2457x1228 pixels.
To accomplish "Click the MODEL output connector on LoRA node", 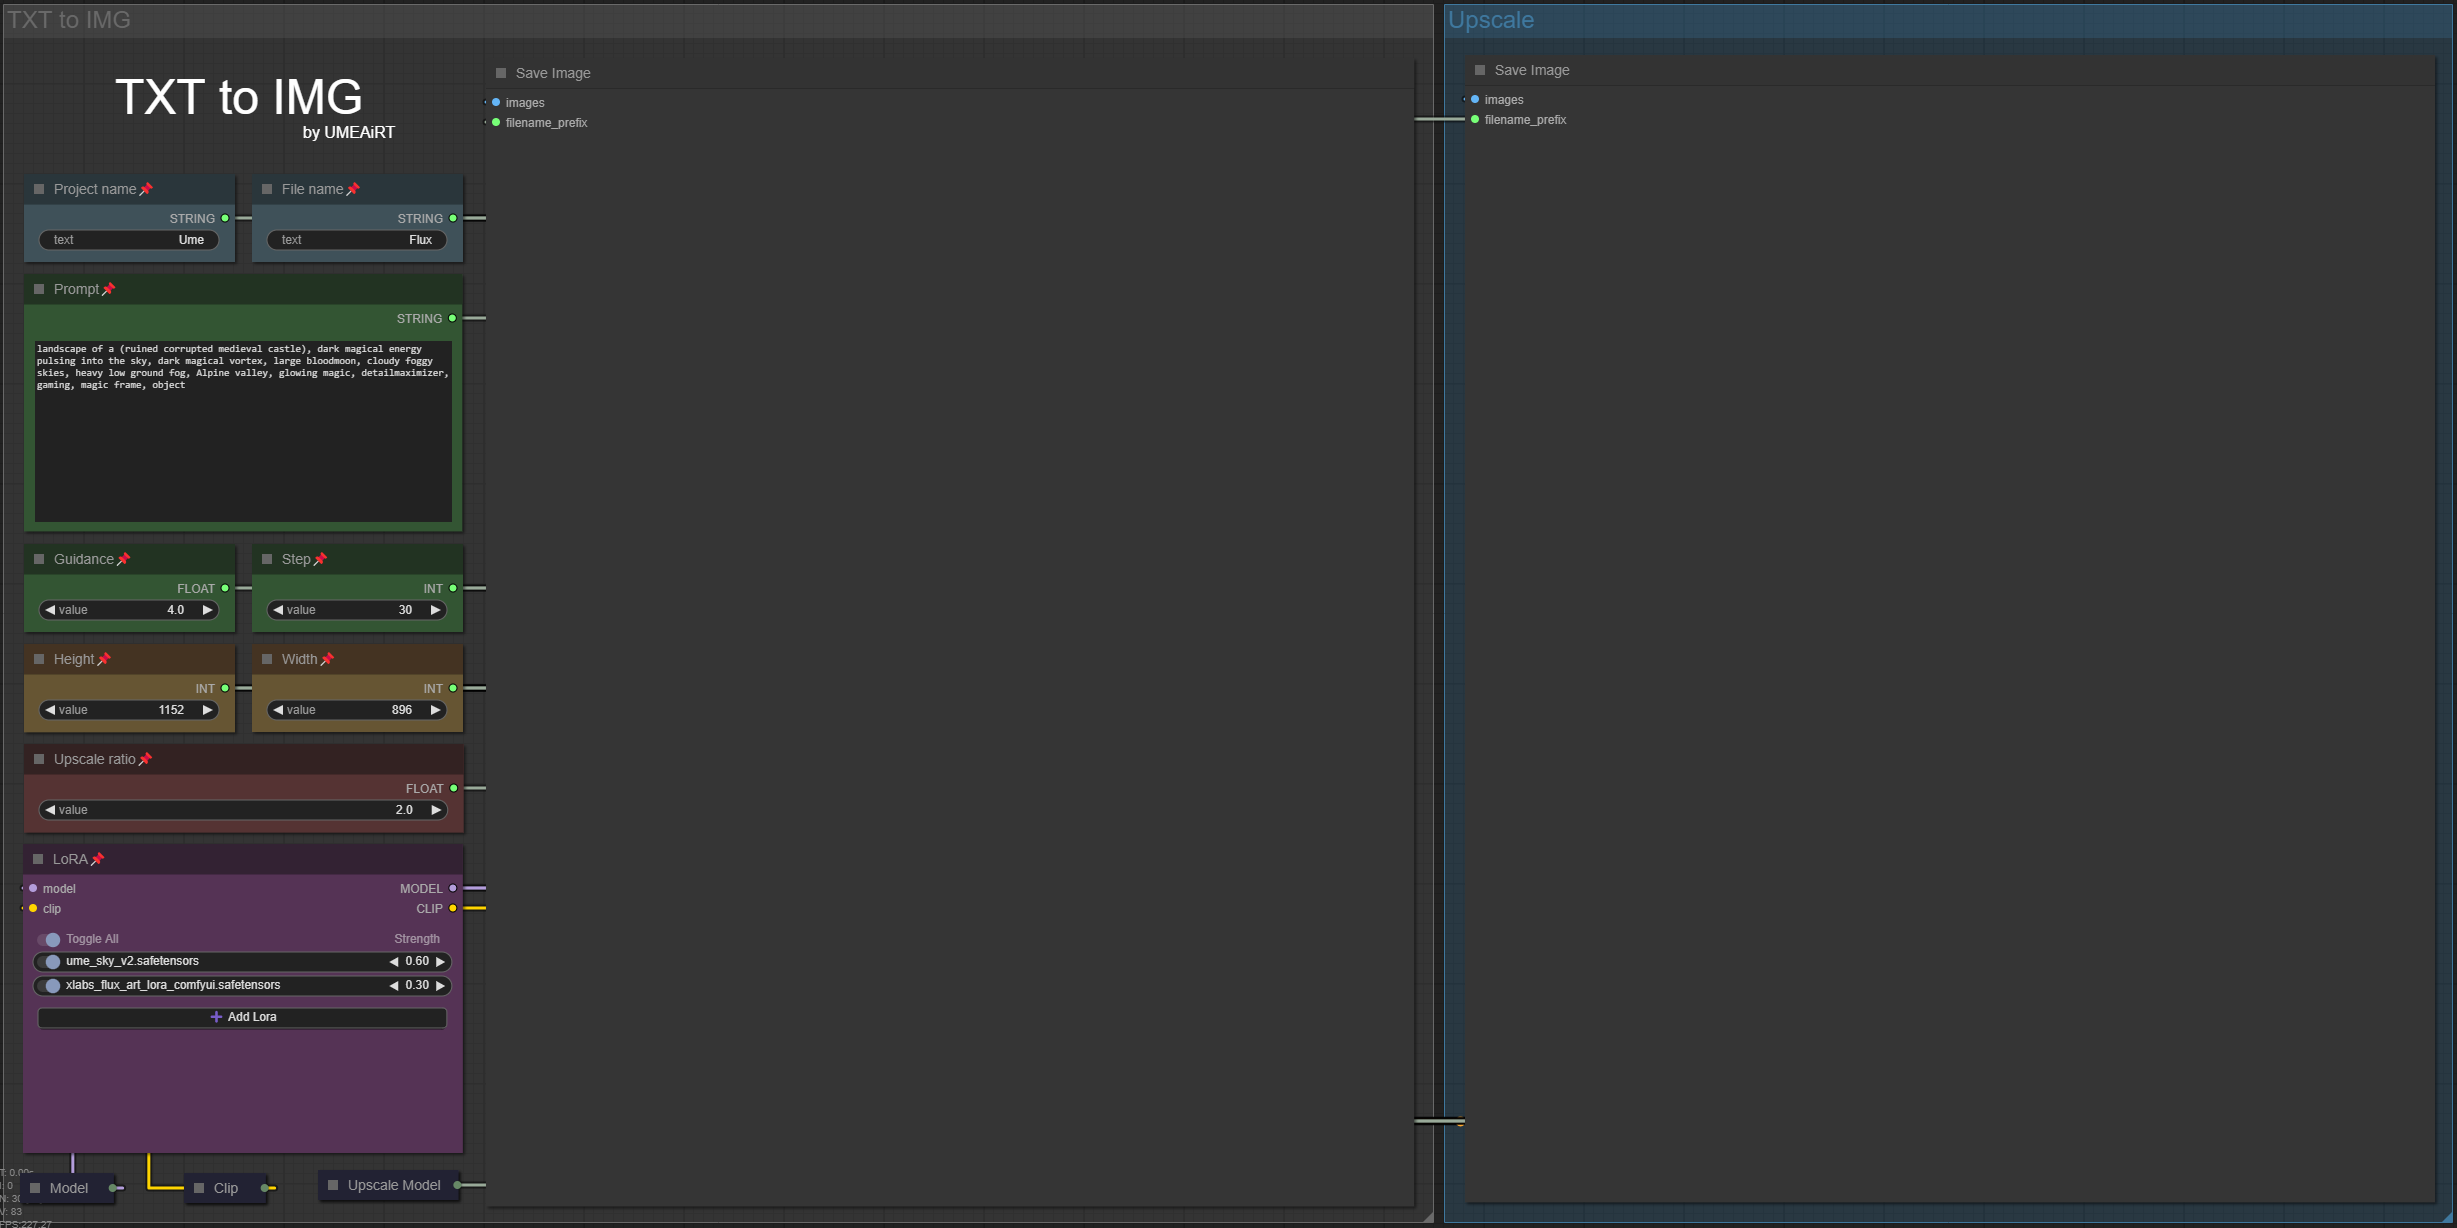I will 453,888.
